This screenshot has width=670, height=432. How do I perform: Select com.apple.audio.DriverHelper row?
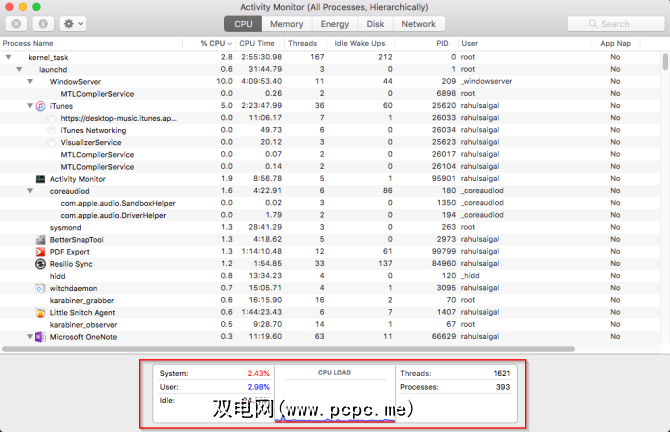tap(330, 215)
